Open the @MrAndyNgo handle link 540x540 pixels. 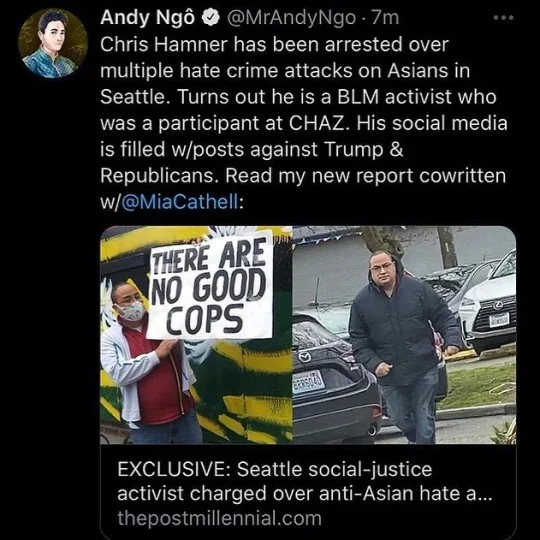(290, 18)
